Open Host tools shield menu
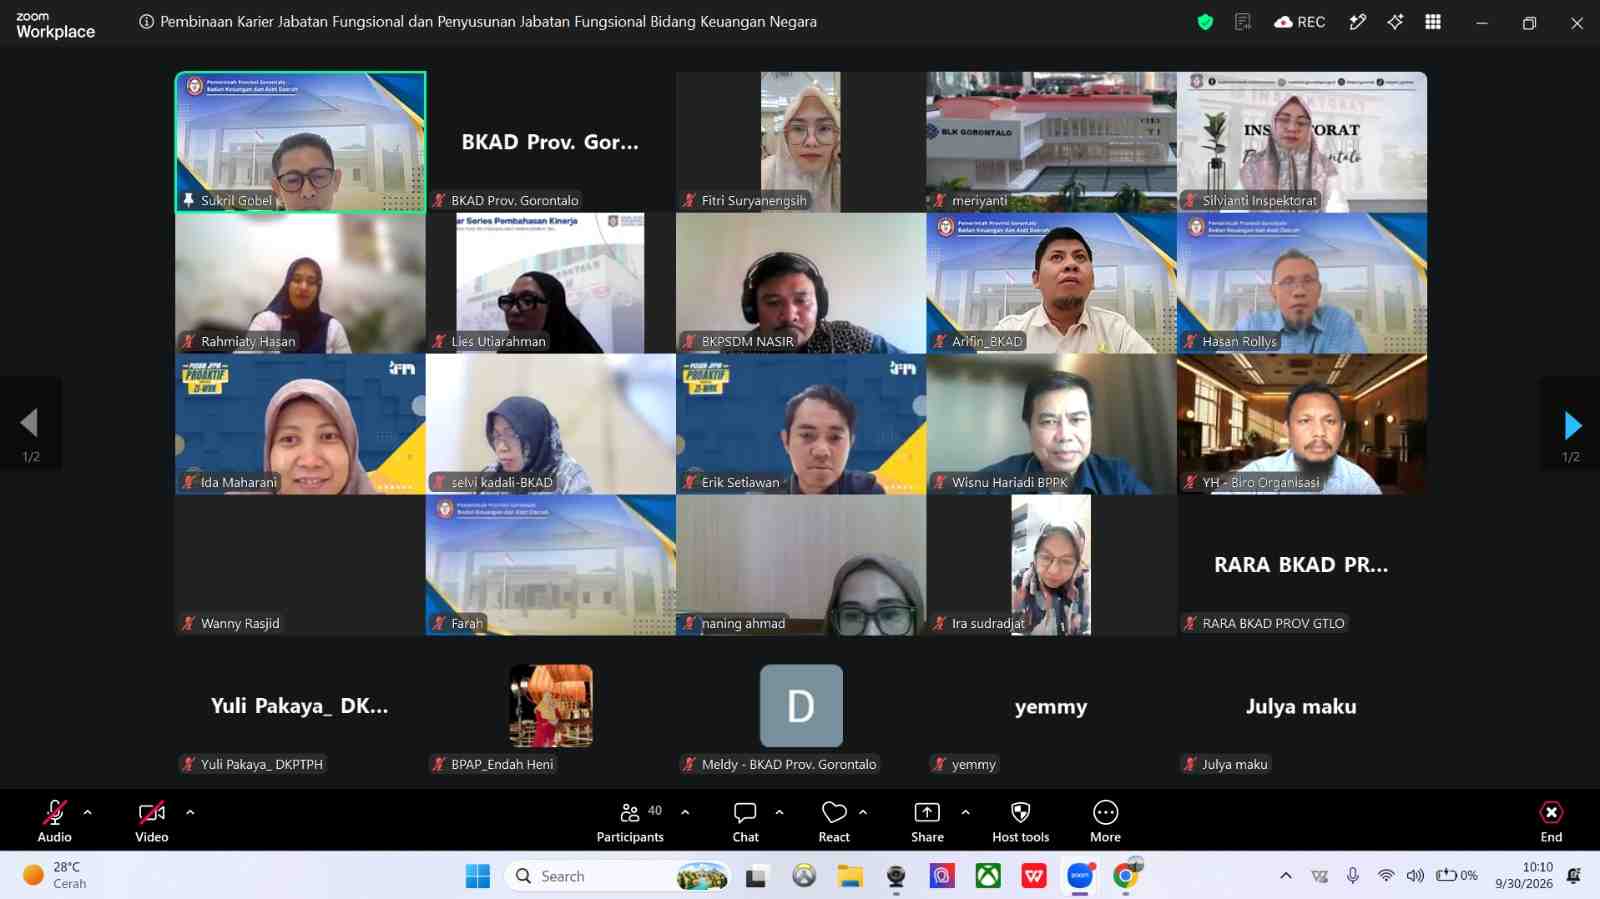The image size is (1600, 899). [1020, 821]
